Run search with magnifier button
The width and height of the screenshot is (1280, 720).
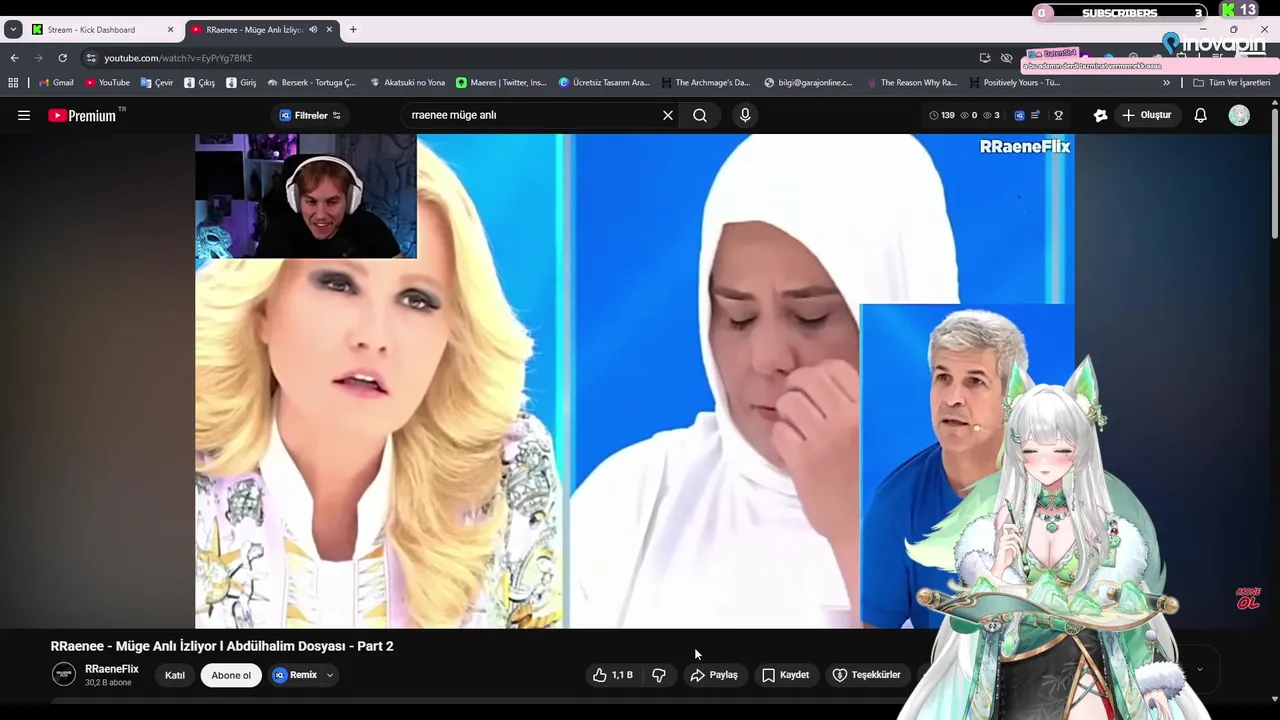pos(700,115)
